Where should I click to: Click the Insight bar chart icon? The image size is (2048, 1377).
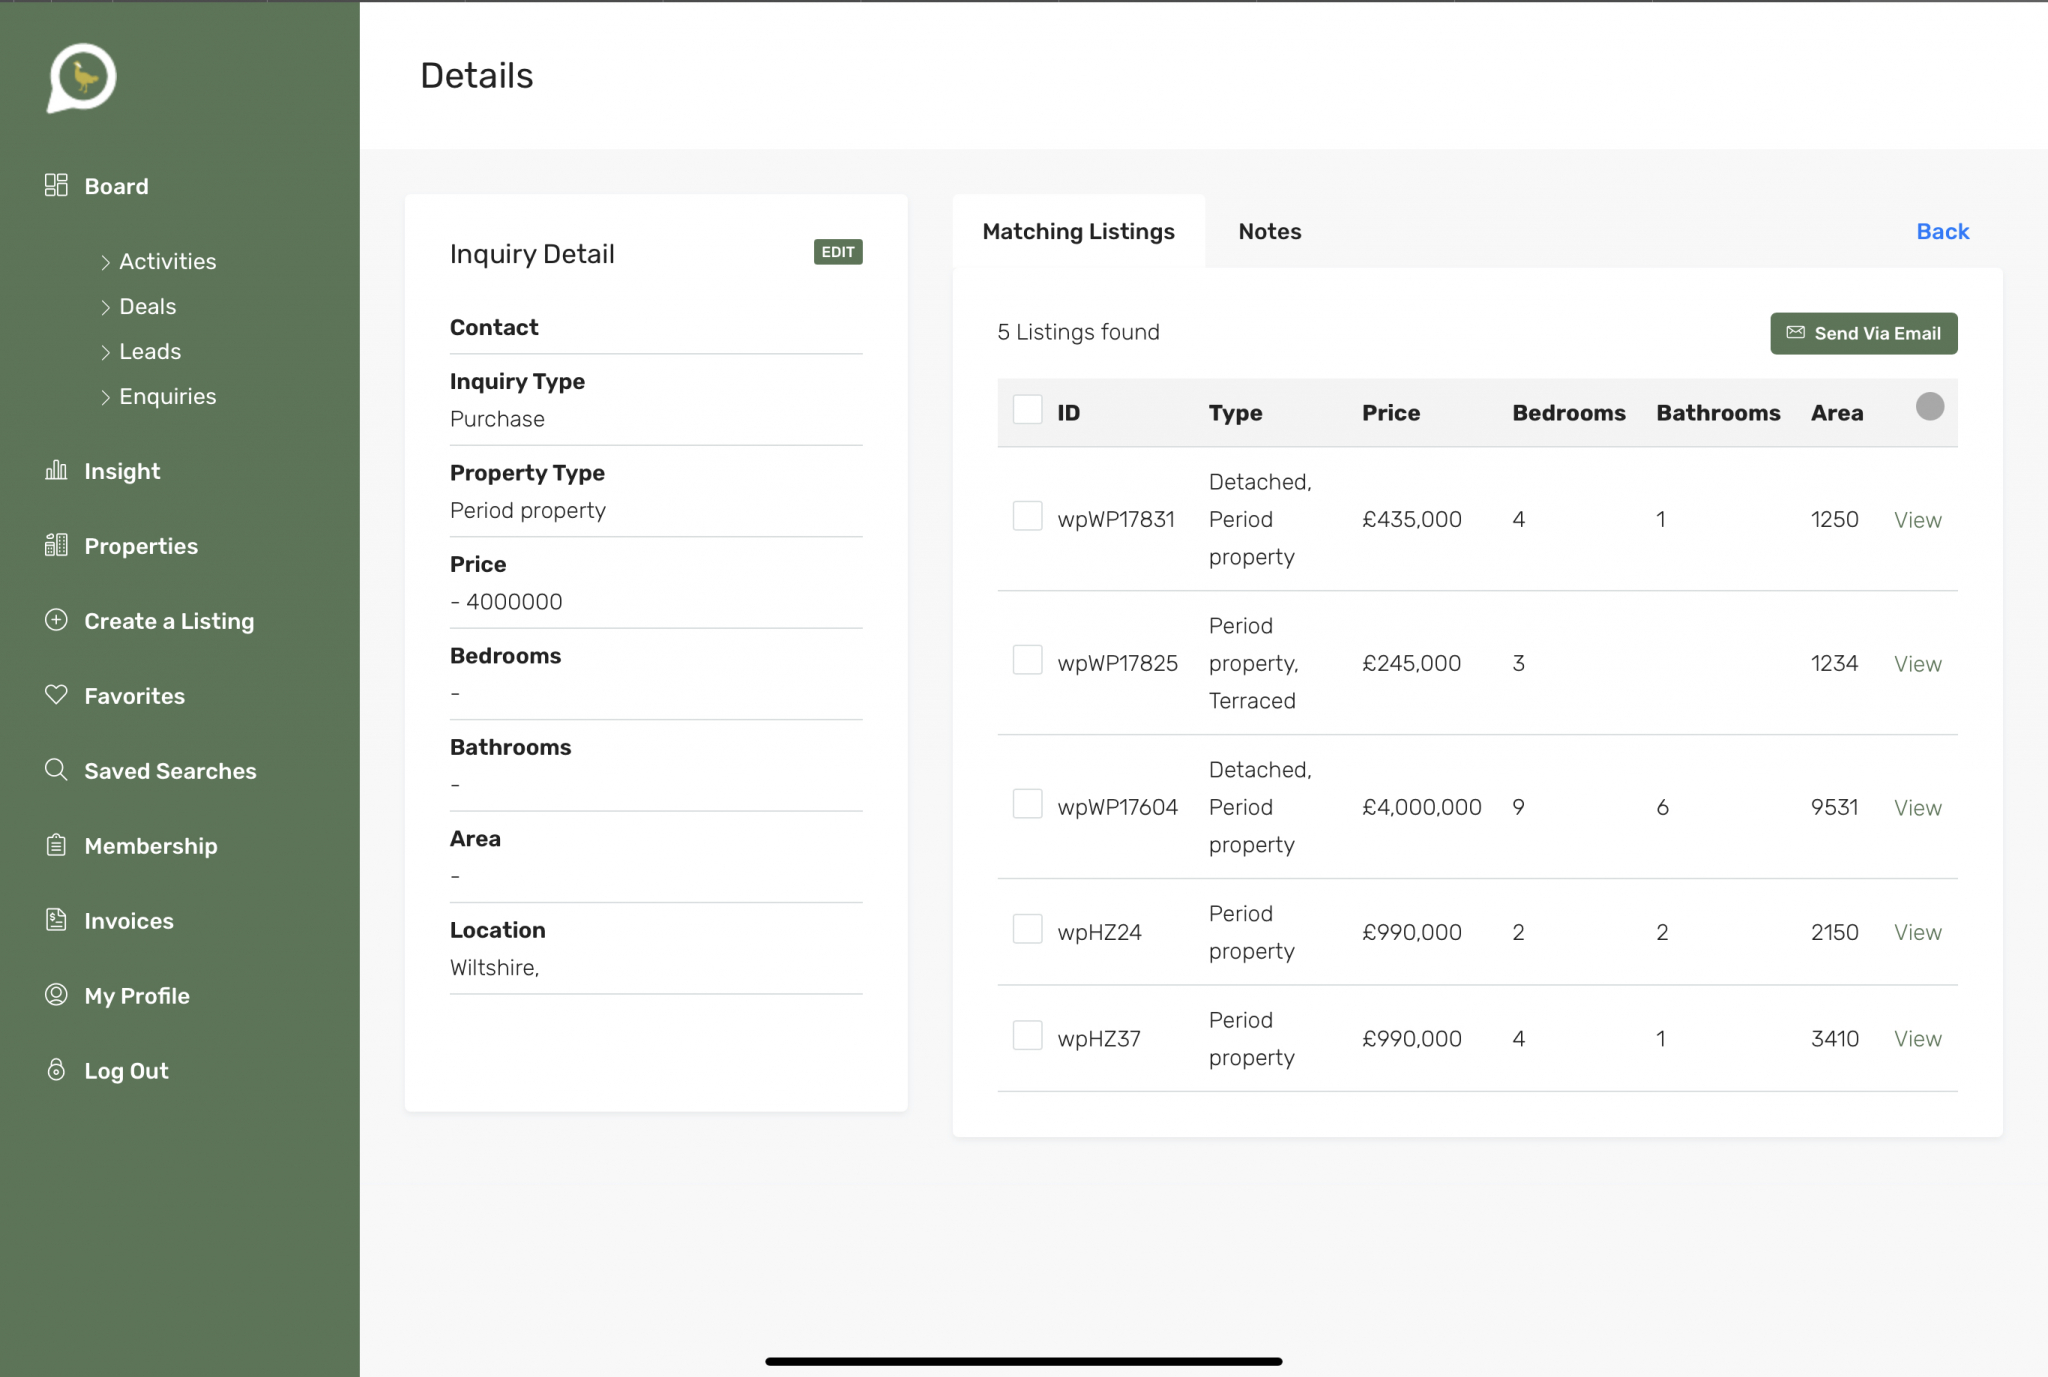pos(56,470)
